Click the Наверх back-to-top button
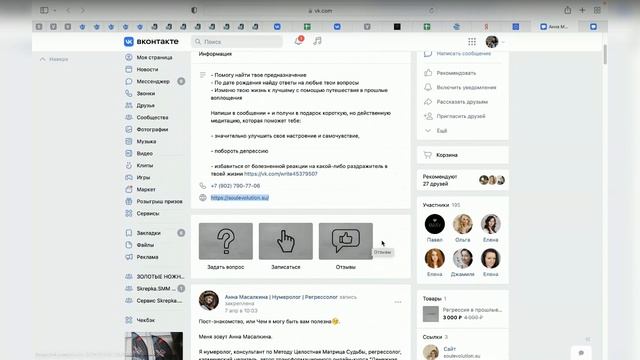This screenshot has height=360, width=640. point(54,59)
